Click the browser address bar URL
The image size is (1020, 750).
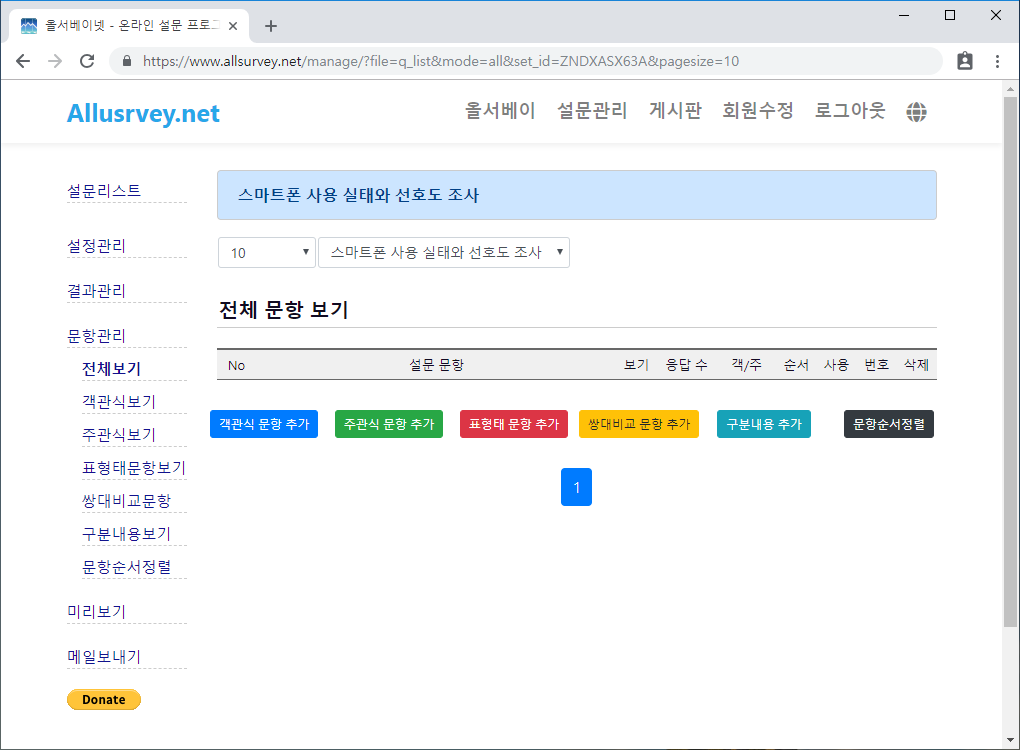pyautogui.click(x=440, y=61)
